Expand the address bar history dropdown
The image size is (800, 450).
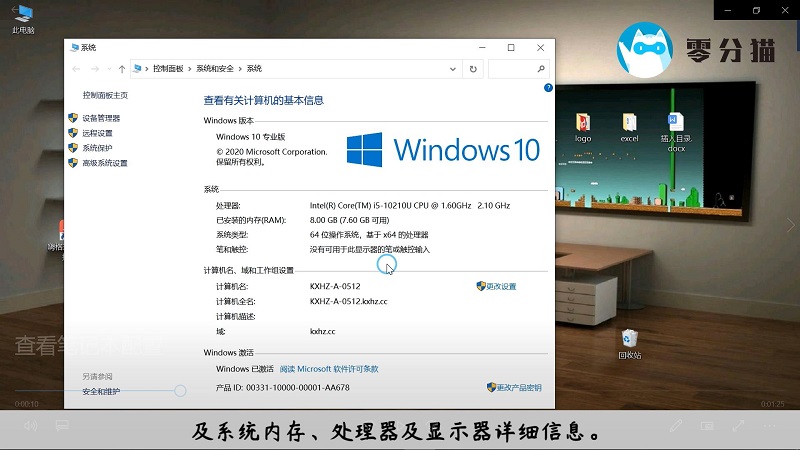[453, 69]
